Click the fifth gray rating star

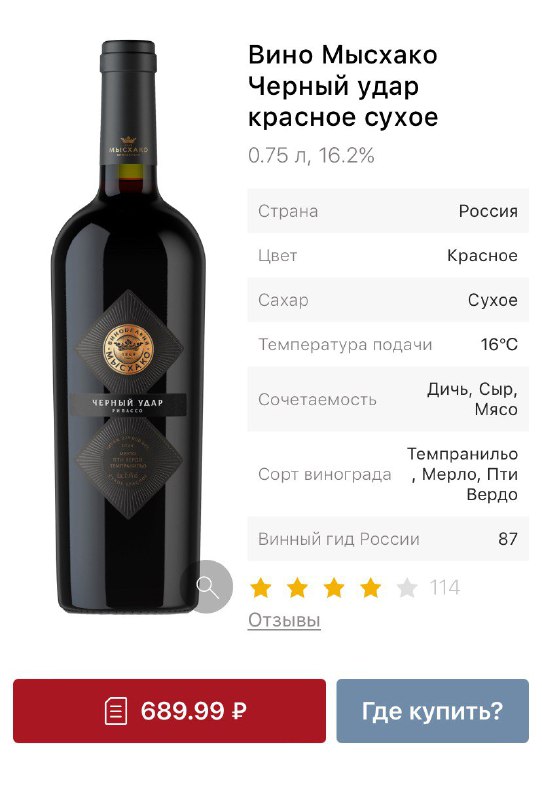tap(407, 588)
